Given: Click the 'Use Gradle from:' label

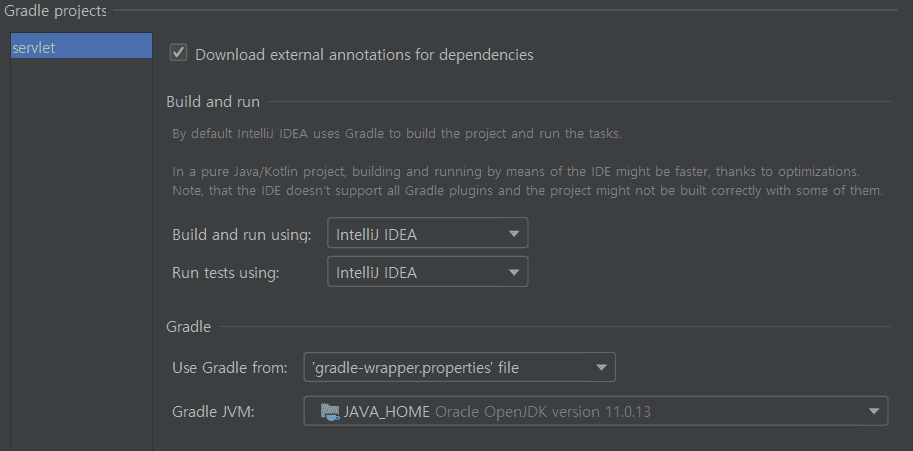Looking at the screenshot, I should pyautogui.click(x=230, y=368).
